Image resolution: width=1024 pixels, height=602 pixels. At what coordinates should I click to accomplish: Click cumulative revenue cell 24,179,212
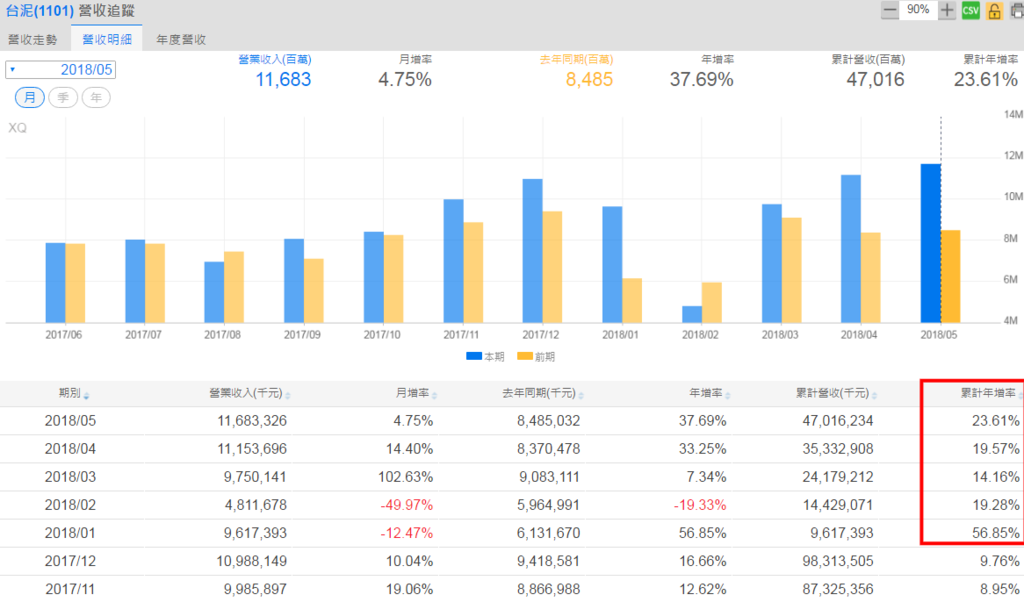tap(838, 477)
